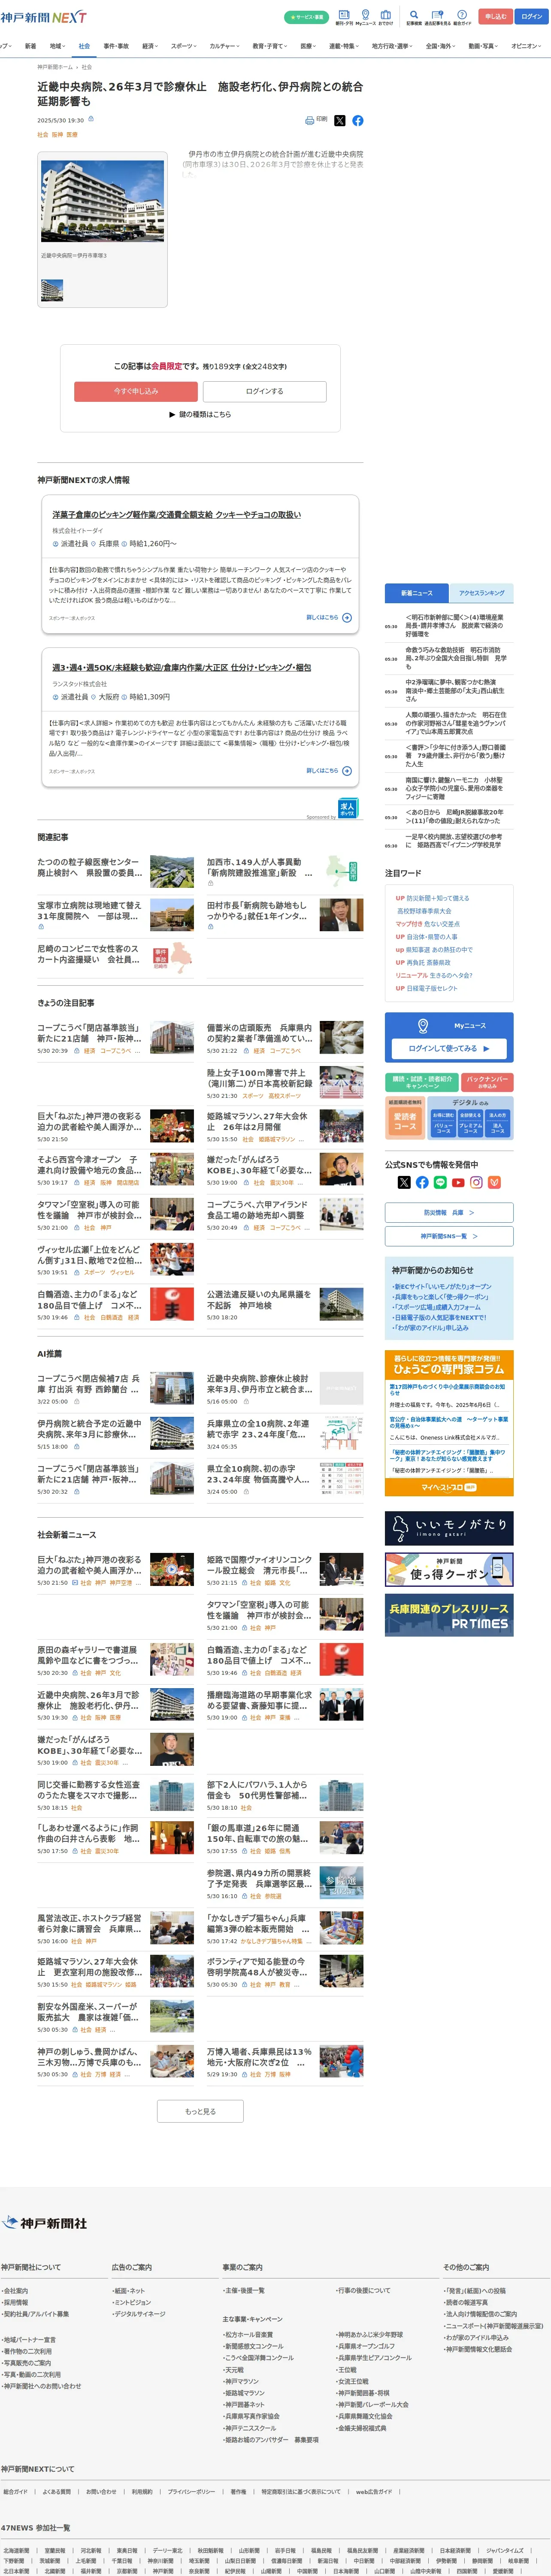Open the X icon under 公式SNS
Viewport: 551px width, 2576px height.
404,1182
